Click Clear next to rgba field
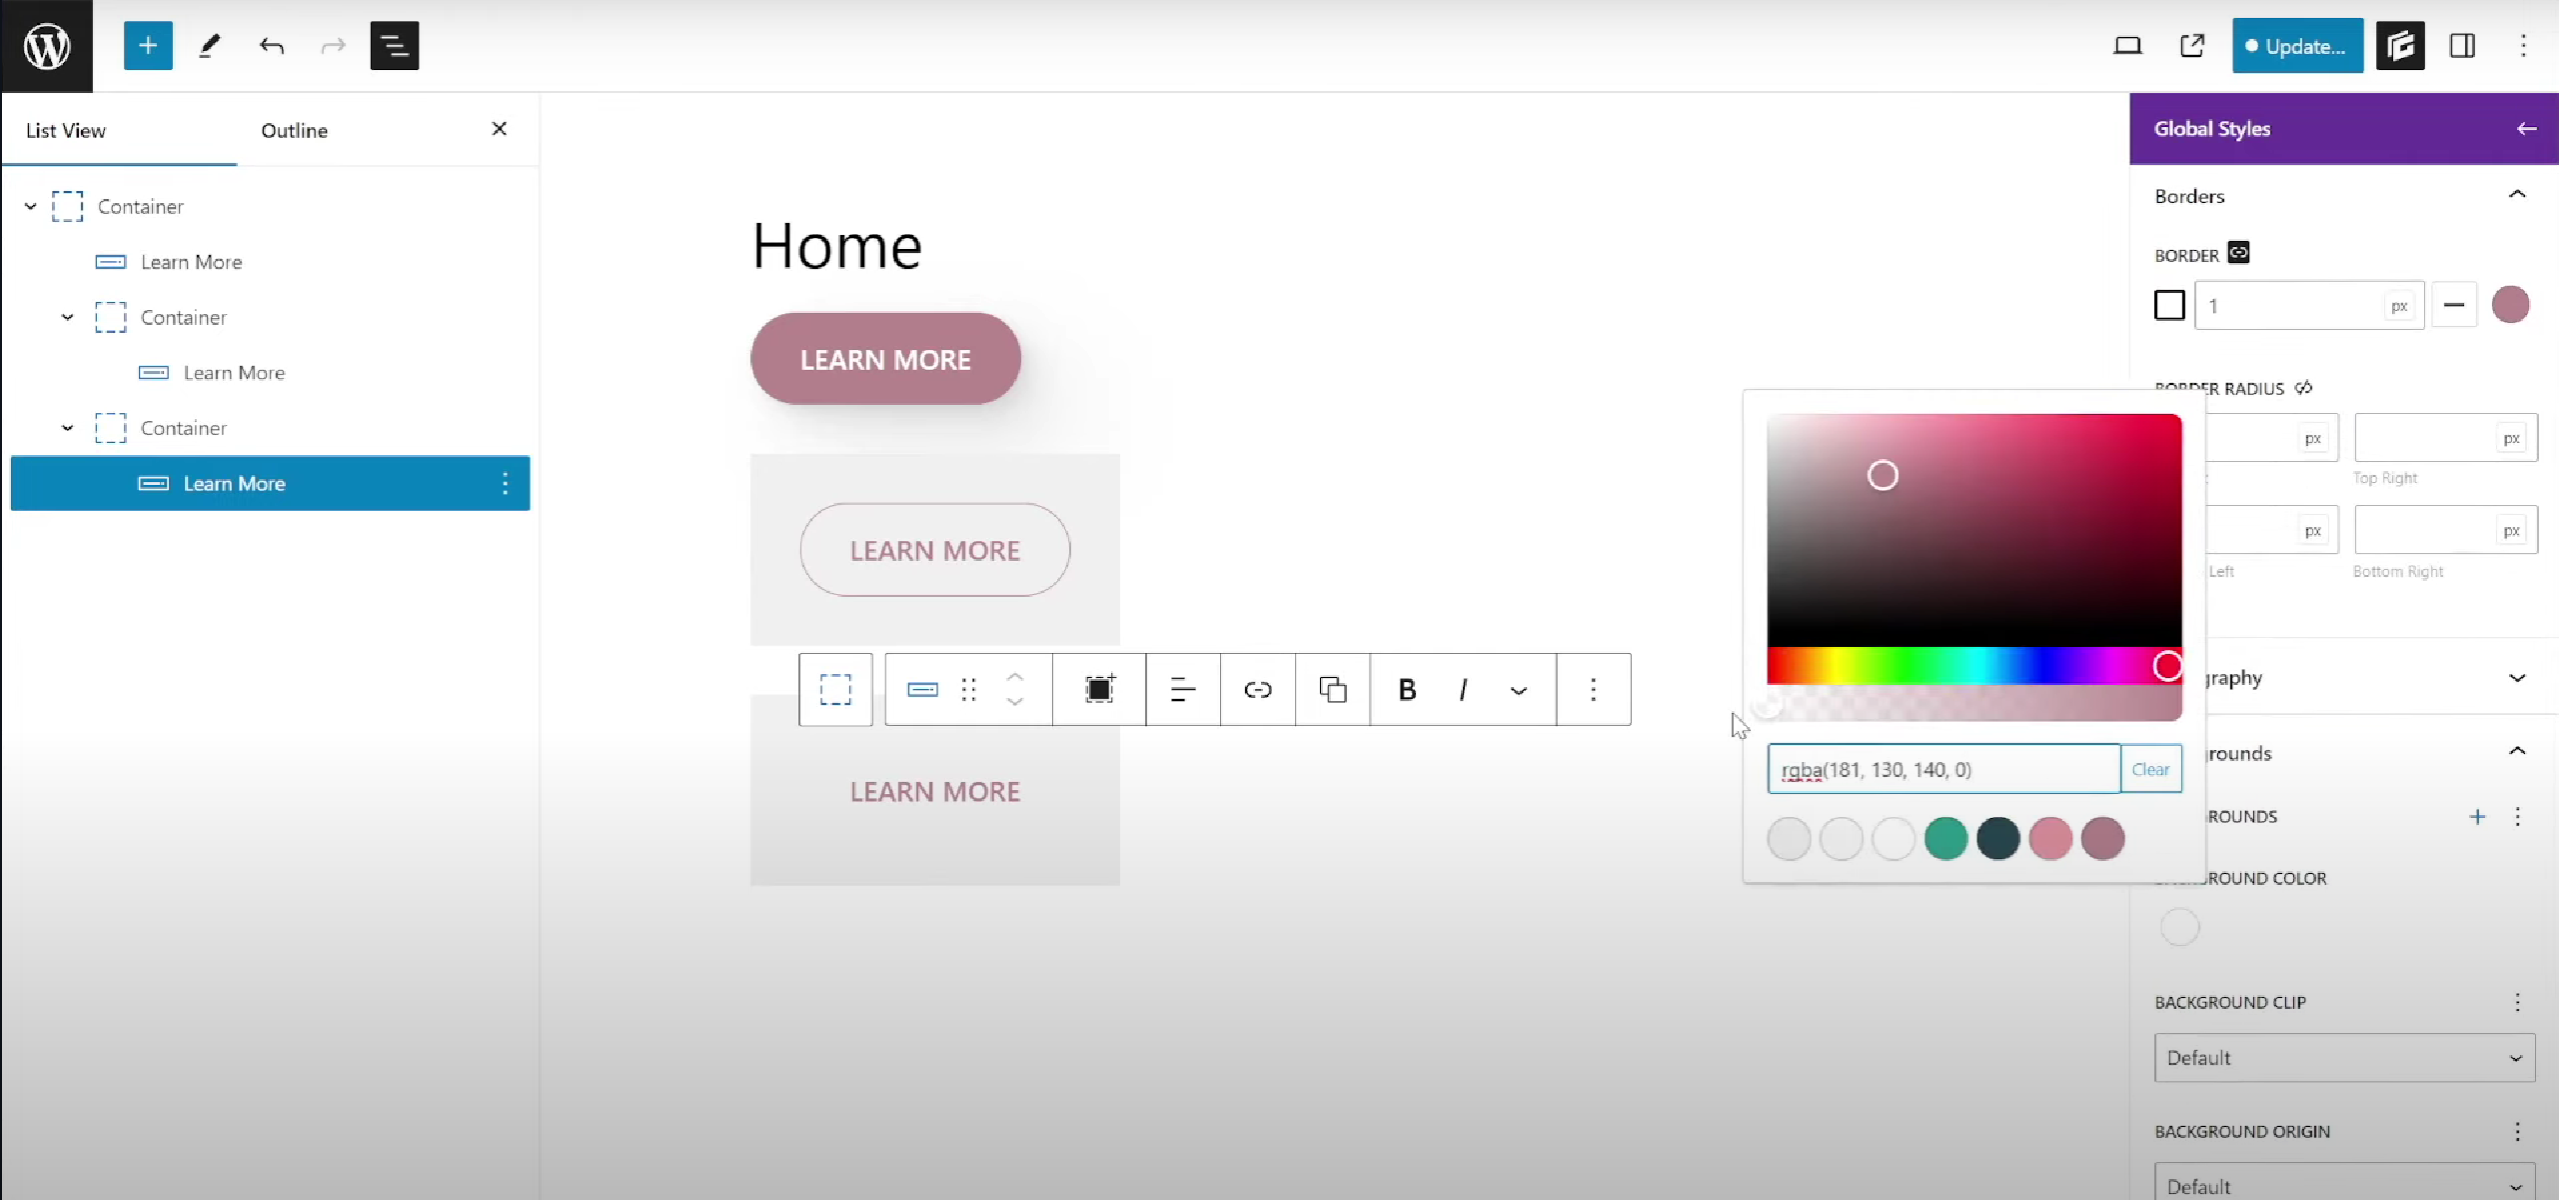 pos(2150,769)
